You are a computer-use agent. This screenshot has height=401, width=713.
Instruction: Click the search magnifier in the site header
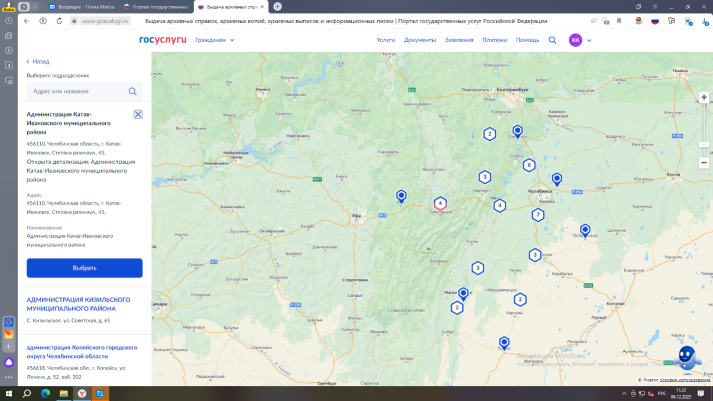(x=552, y=40)
